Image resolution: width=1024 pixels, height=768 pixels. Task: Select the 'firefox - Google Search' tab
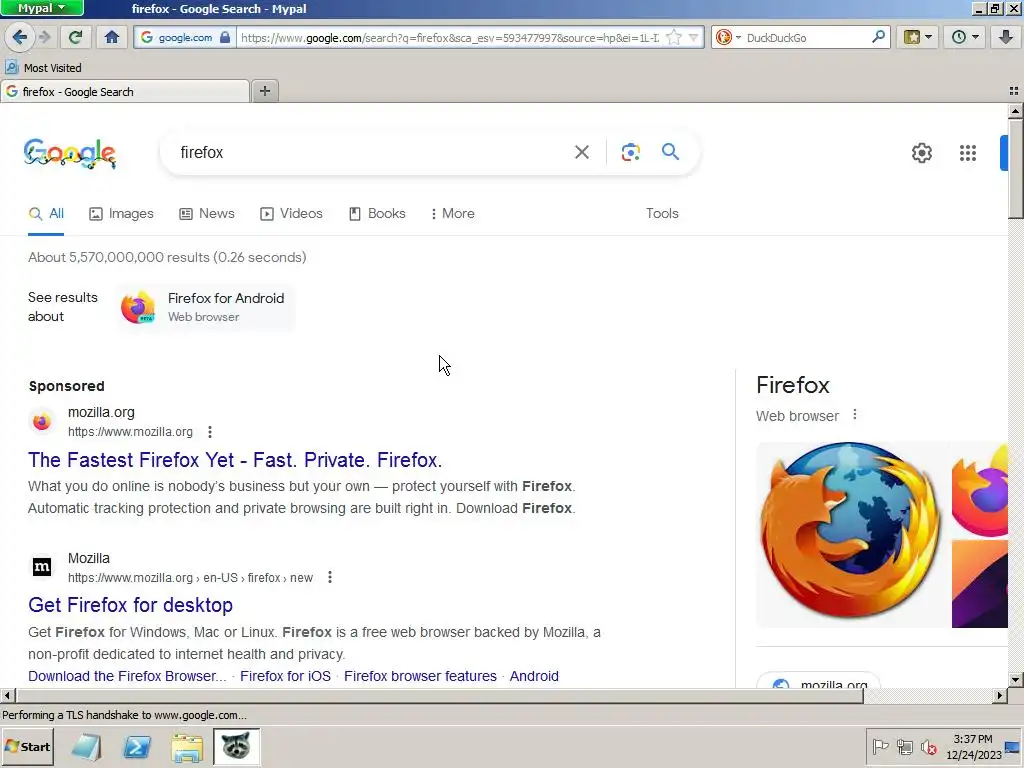[125, 91]
